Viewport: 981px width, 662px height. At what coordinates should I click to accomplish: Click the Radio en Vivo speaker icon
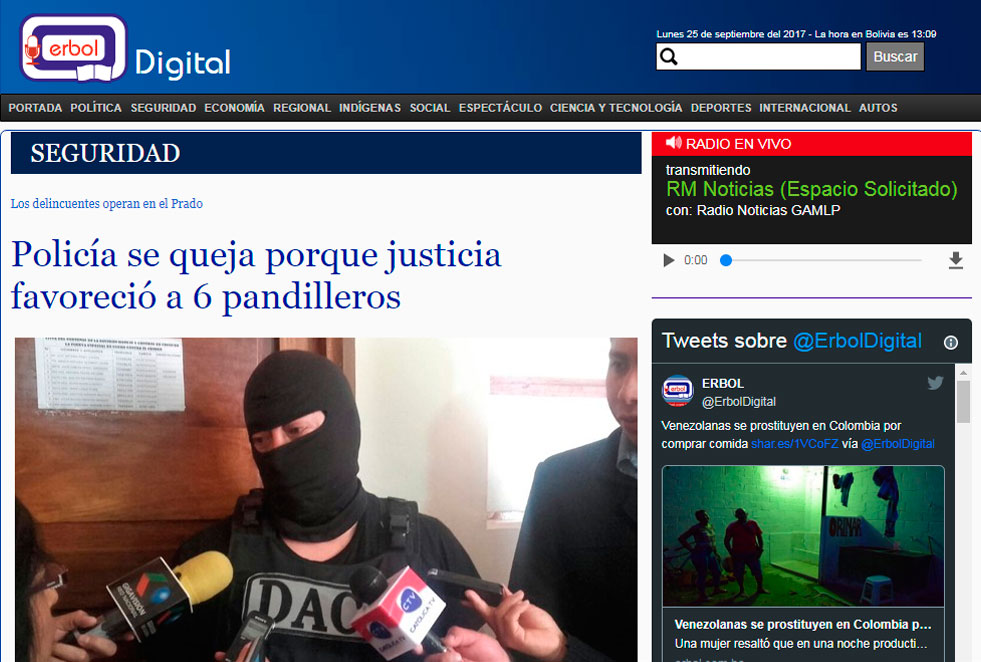point(674,143)
